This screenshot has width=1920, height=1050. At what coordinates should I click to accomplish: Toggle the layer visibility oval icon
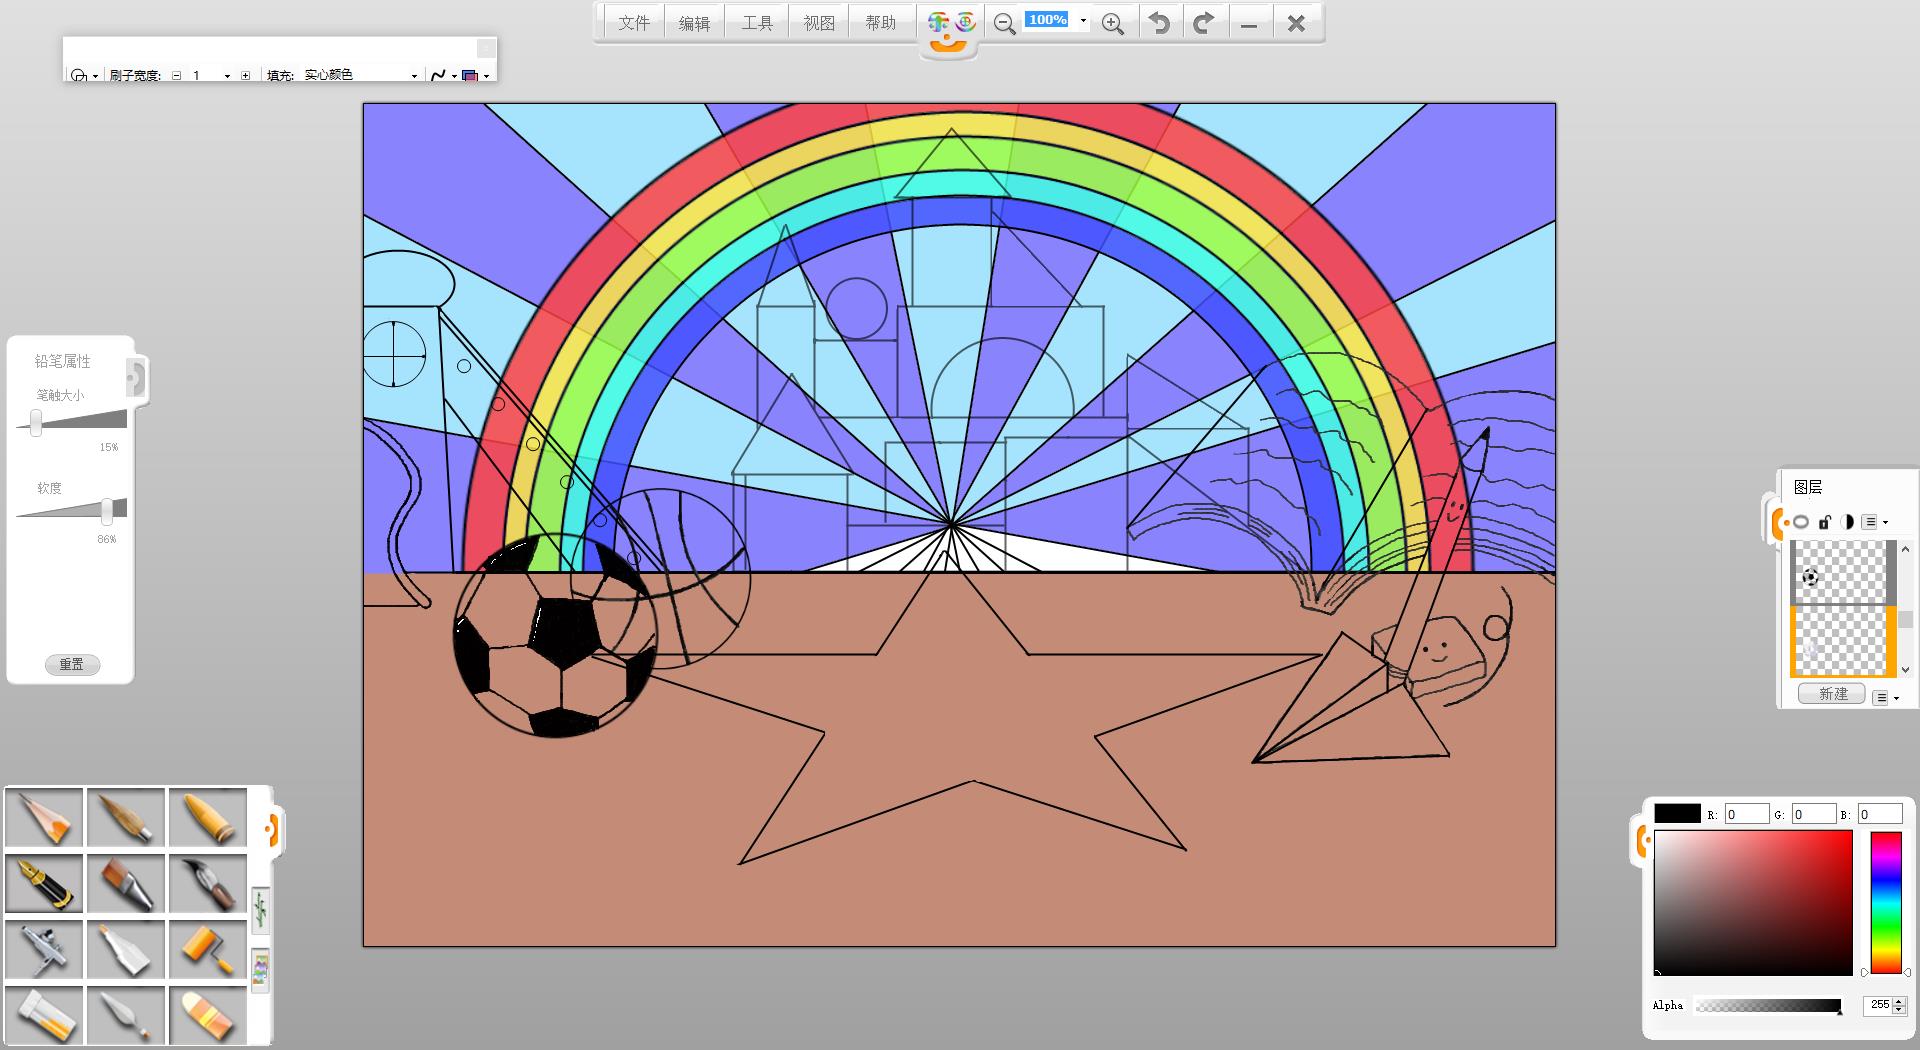[x=1801, y=522]
